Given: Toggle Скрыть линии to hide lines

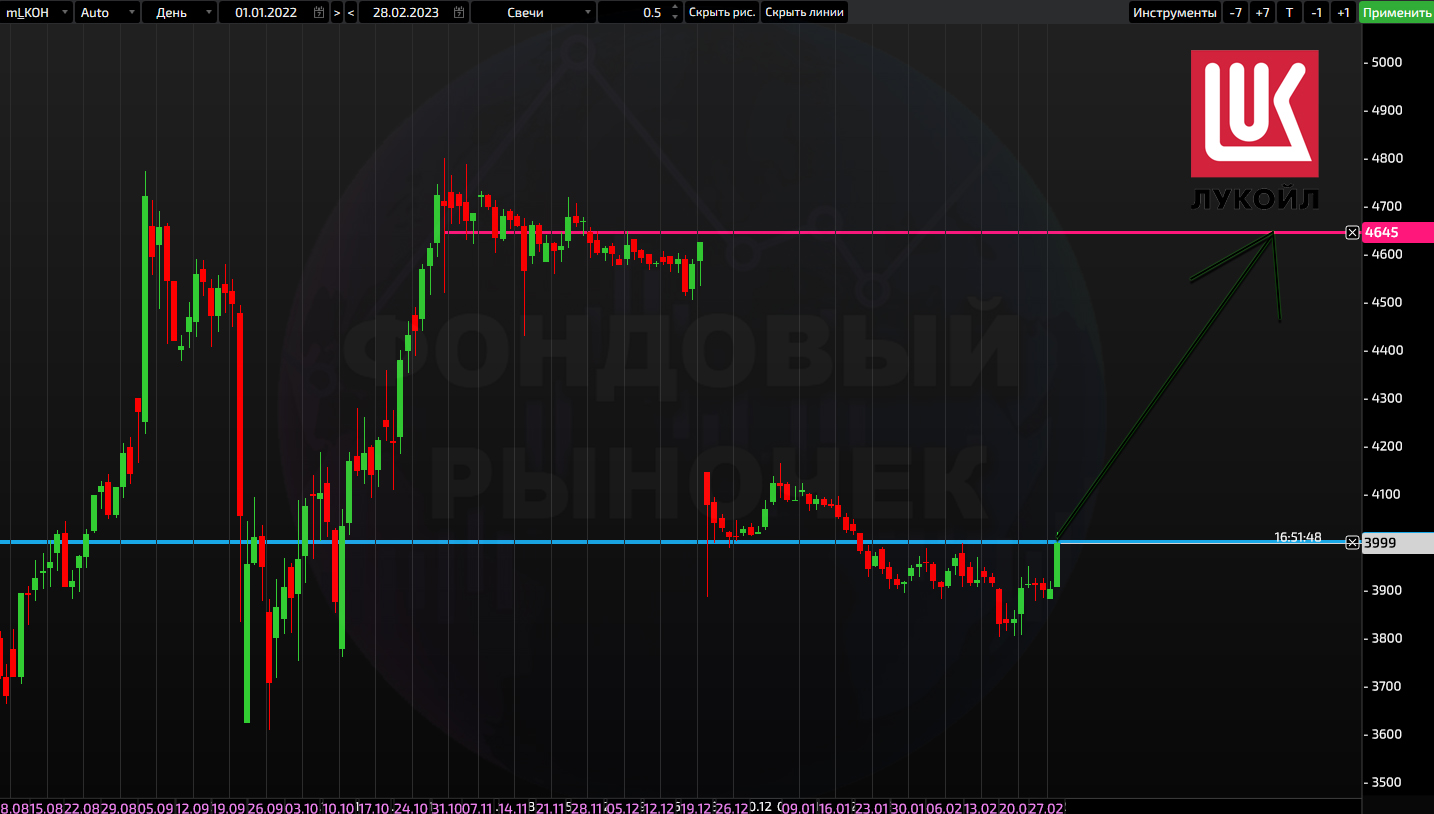Looking at the screenshot, I should [805, 12].
